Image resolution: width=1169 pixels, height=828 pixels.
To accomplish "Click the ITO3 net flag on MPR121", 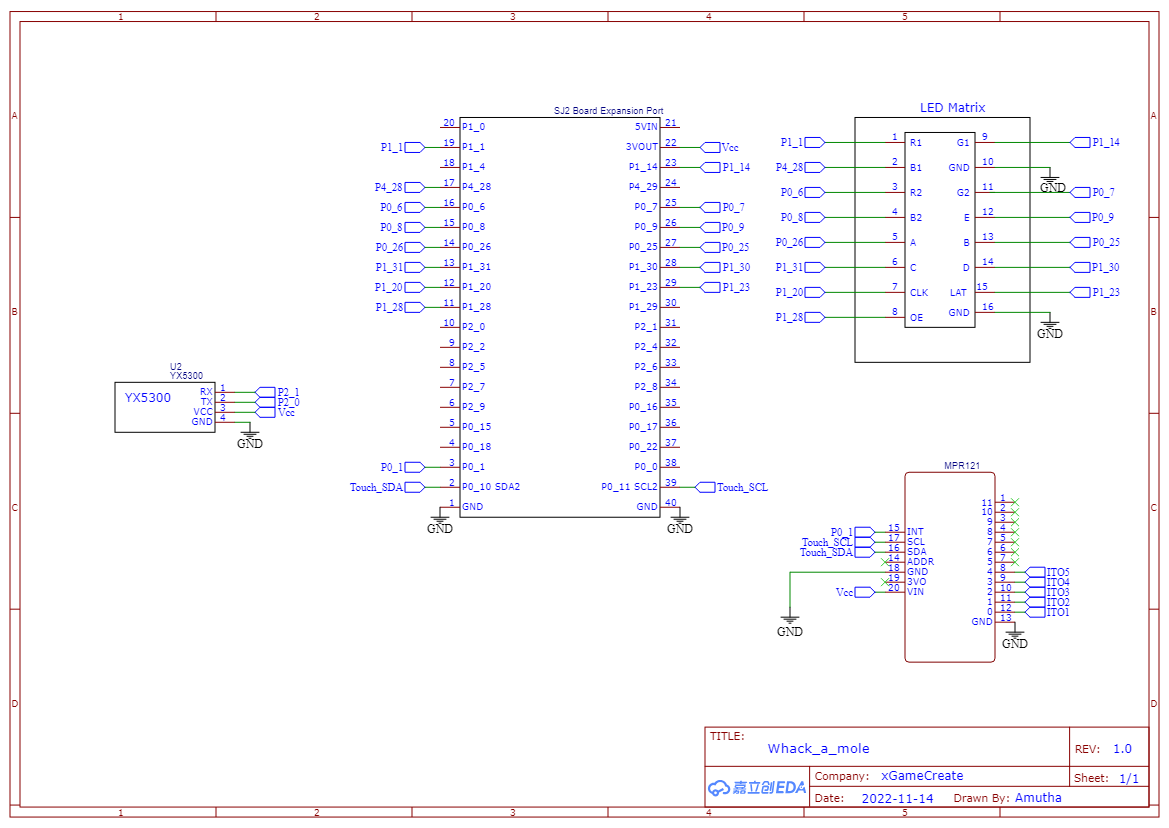I will point(1047,592).
